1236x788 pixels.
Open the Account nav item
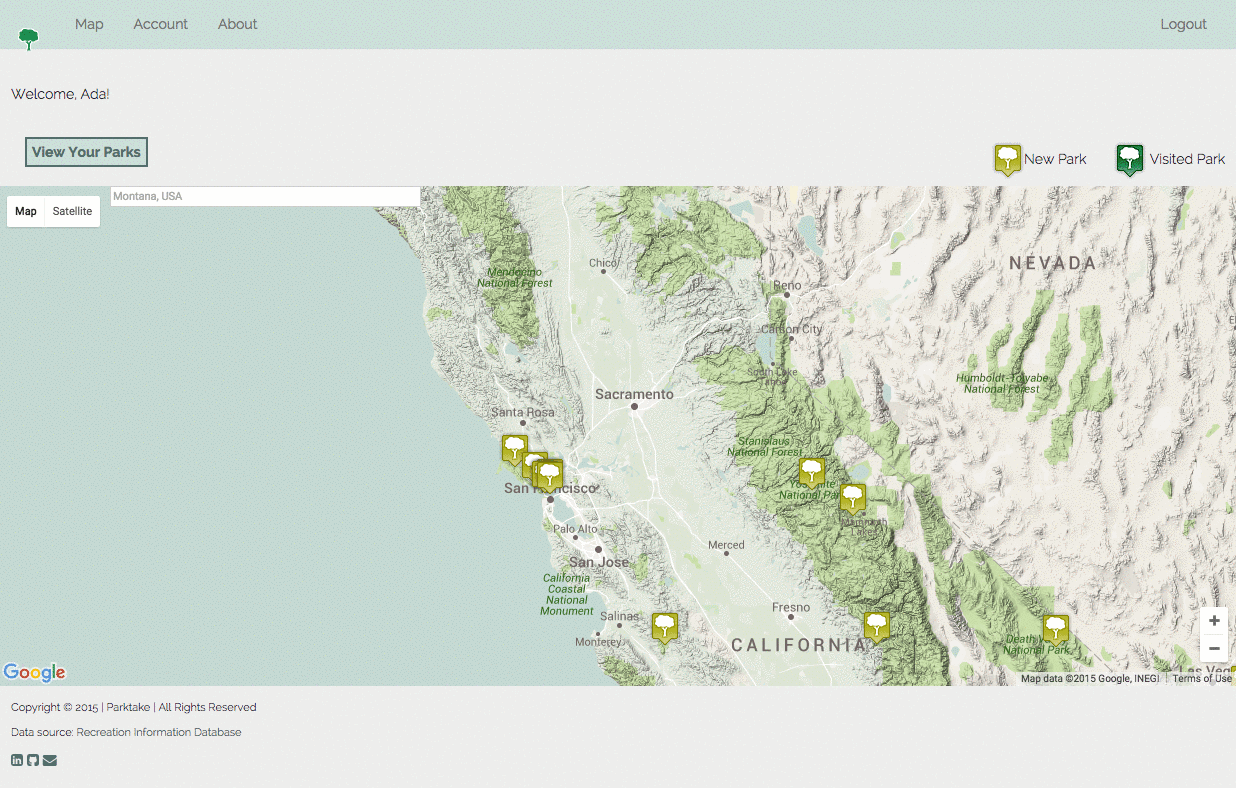click(161, 24)
